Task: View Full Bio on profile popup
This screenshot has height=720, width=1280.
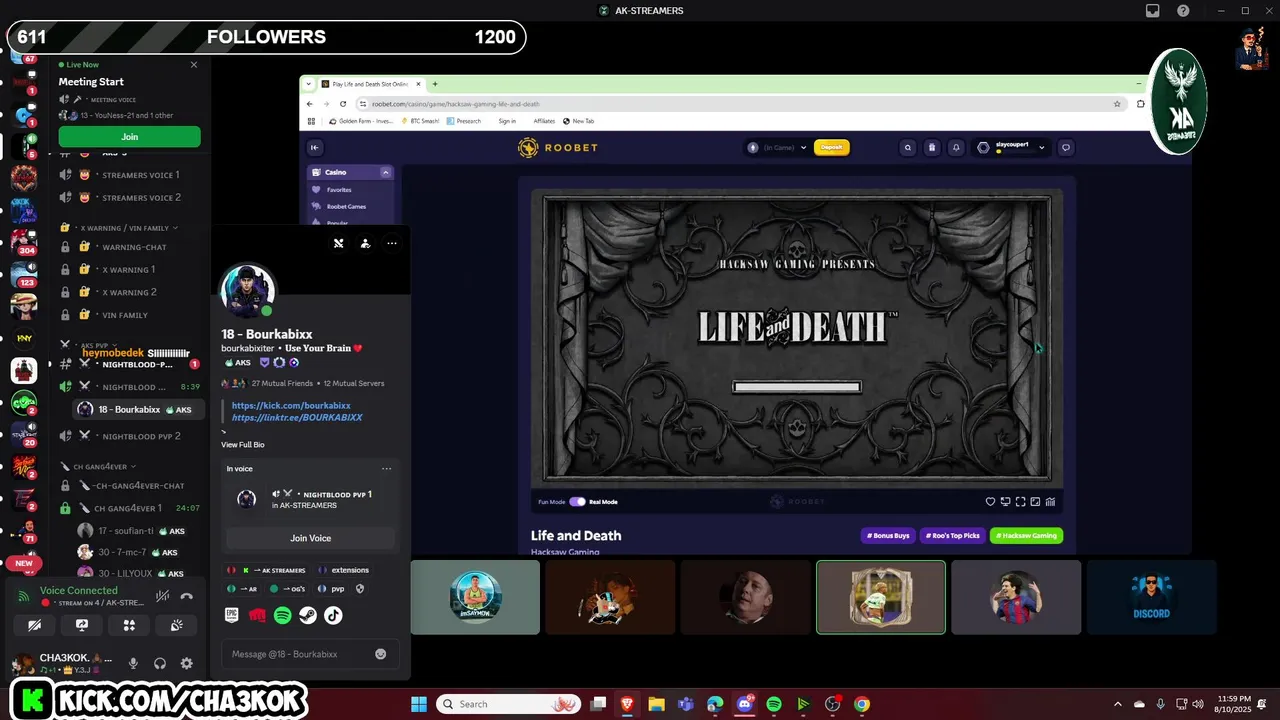Action: [x=243, y=445]
